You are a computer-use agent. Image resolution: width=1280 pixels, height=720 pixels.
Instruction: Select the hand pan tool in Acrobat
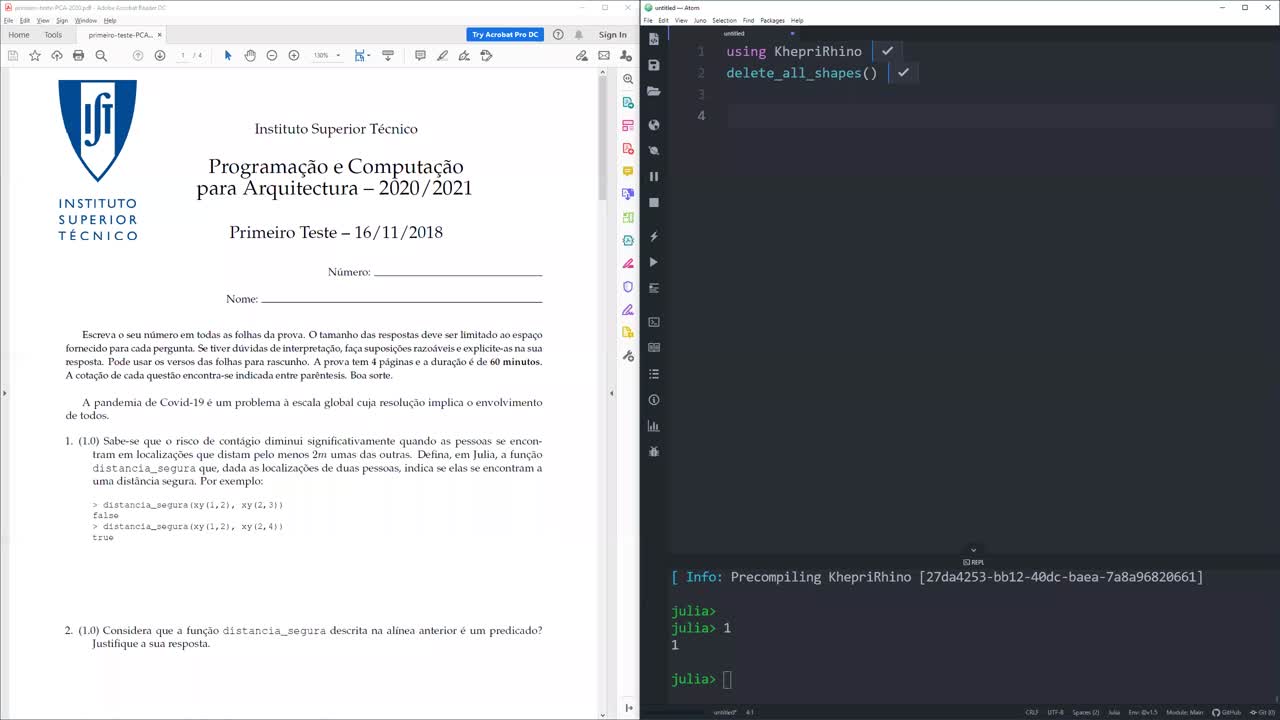click(x=250, y=56)
